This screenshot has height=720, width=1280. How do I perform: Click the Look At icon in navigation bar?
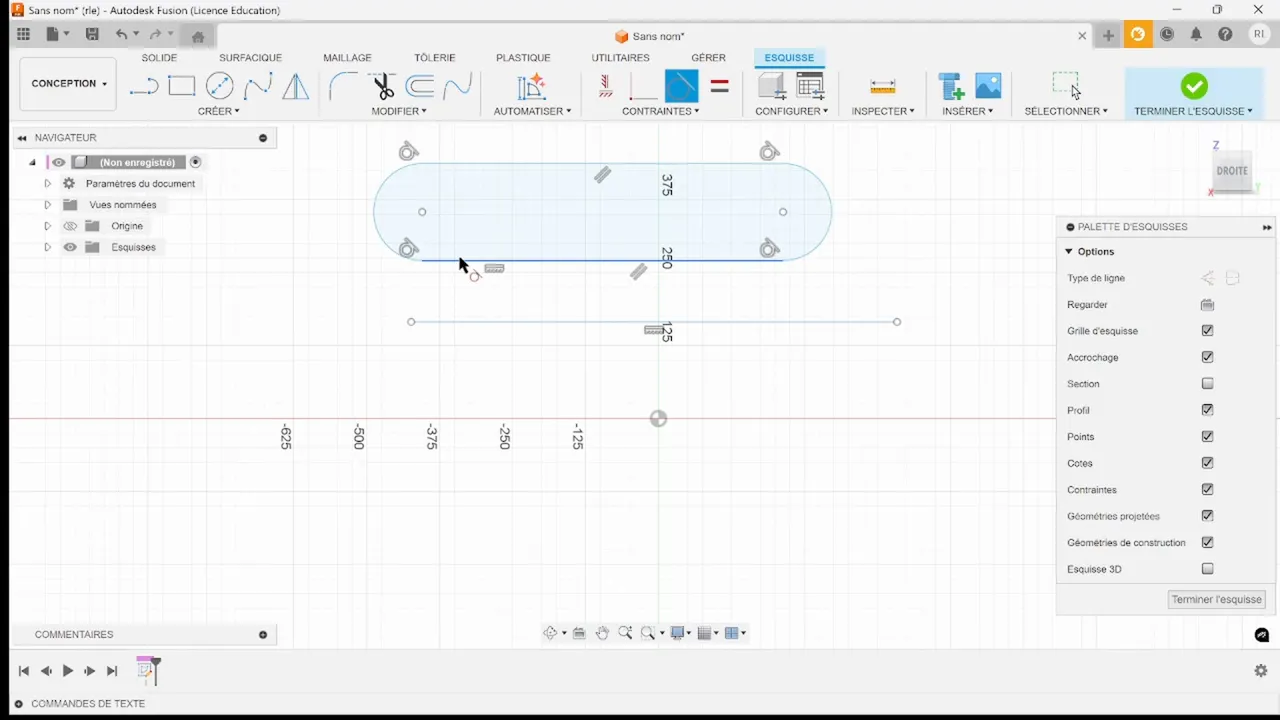(x=579, y=633)
